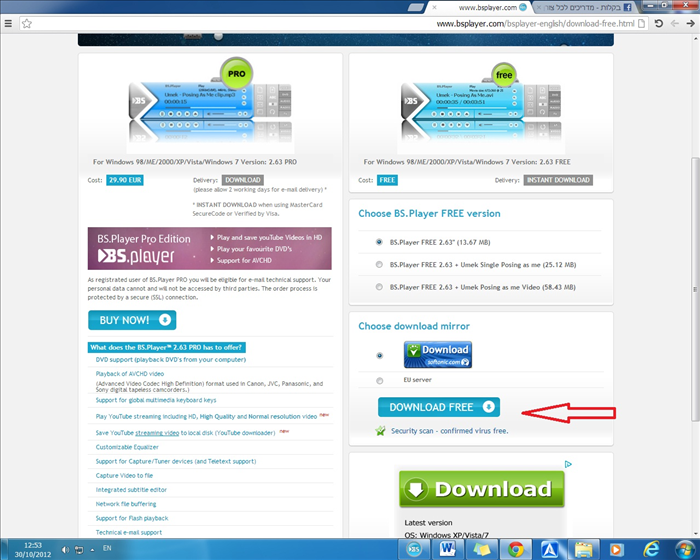
Task: Bookmark this page with the star icon
Action: pos(27,24)
